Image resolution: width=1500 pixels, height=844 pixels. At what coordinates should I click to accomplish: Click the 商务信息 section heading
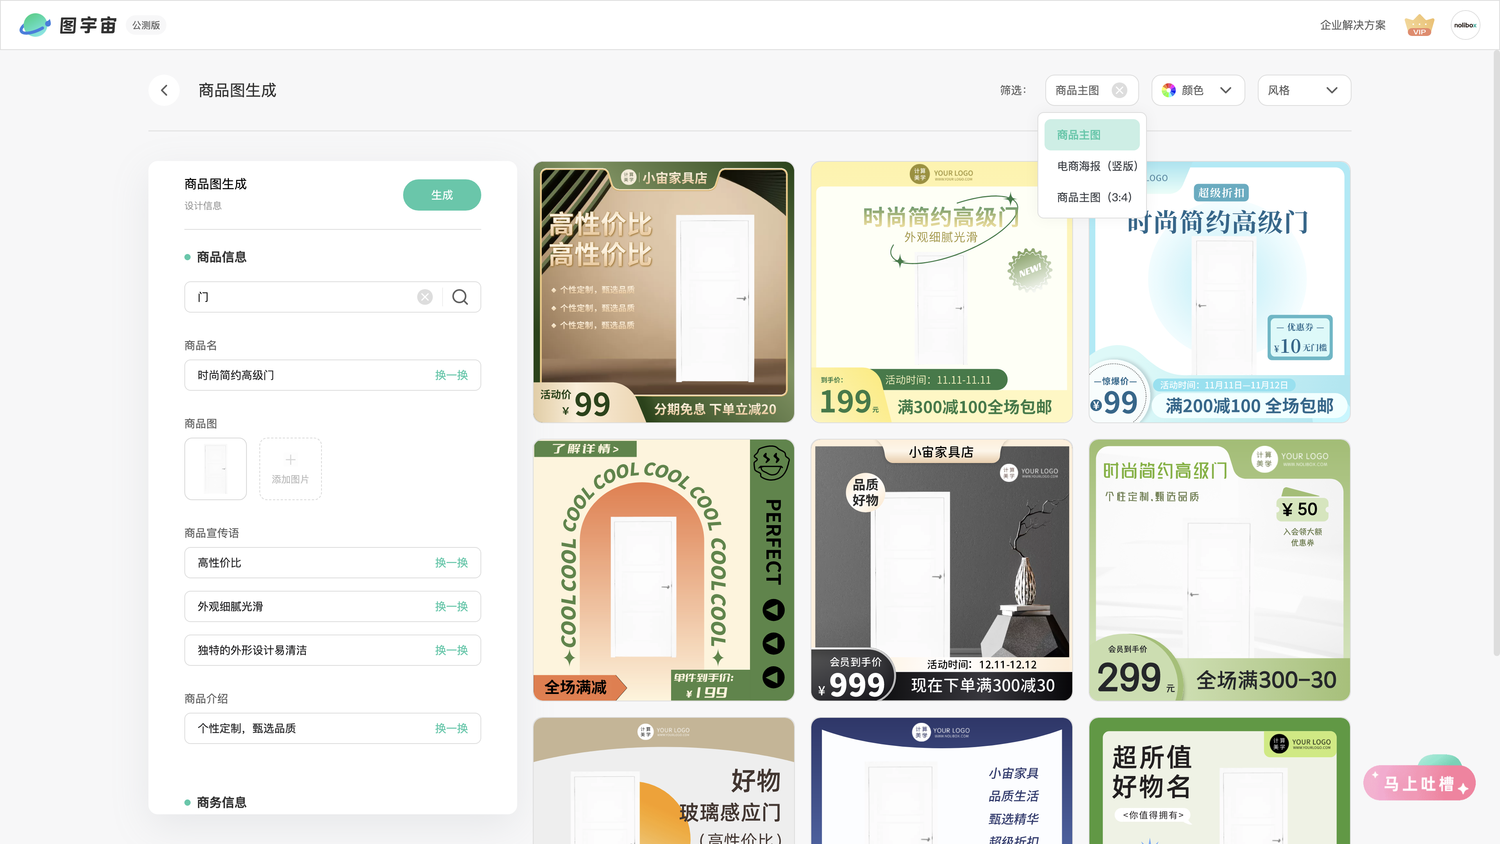221,802
